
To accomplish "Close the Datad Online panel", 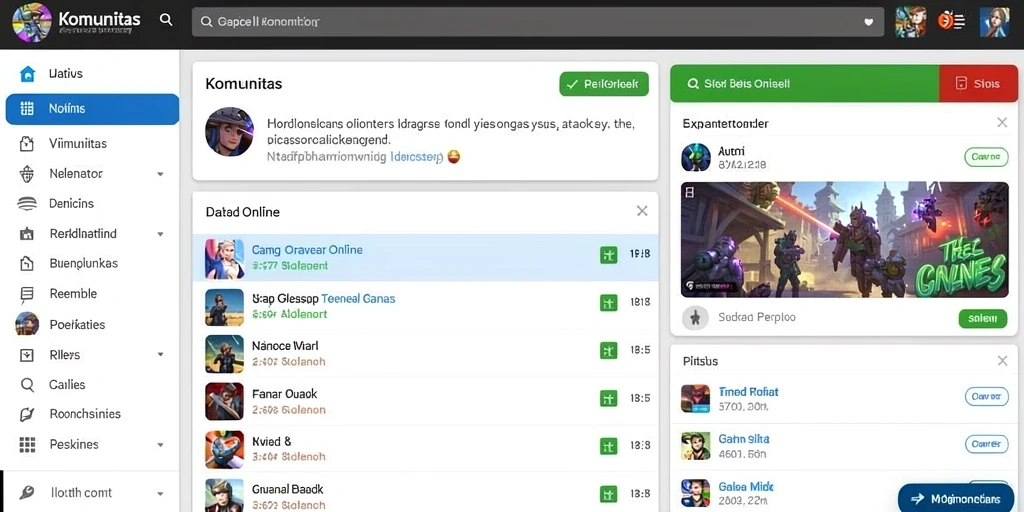I will [x=642, y=211].
